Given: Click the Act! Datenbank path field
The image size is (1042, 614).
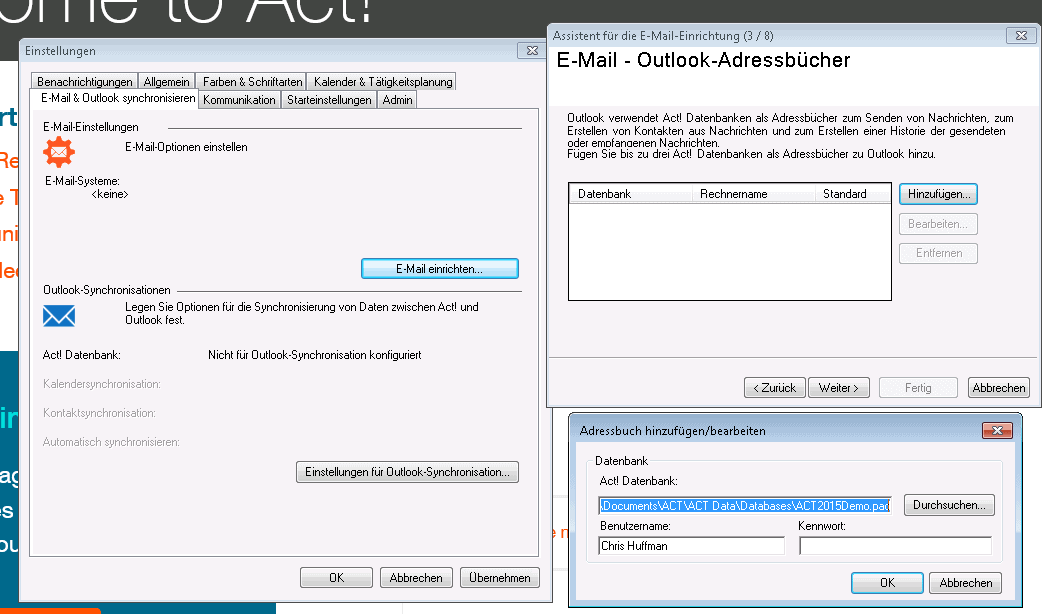Looking at the screenshot, I should tap(744, 507).
